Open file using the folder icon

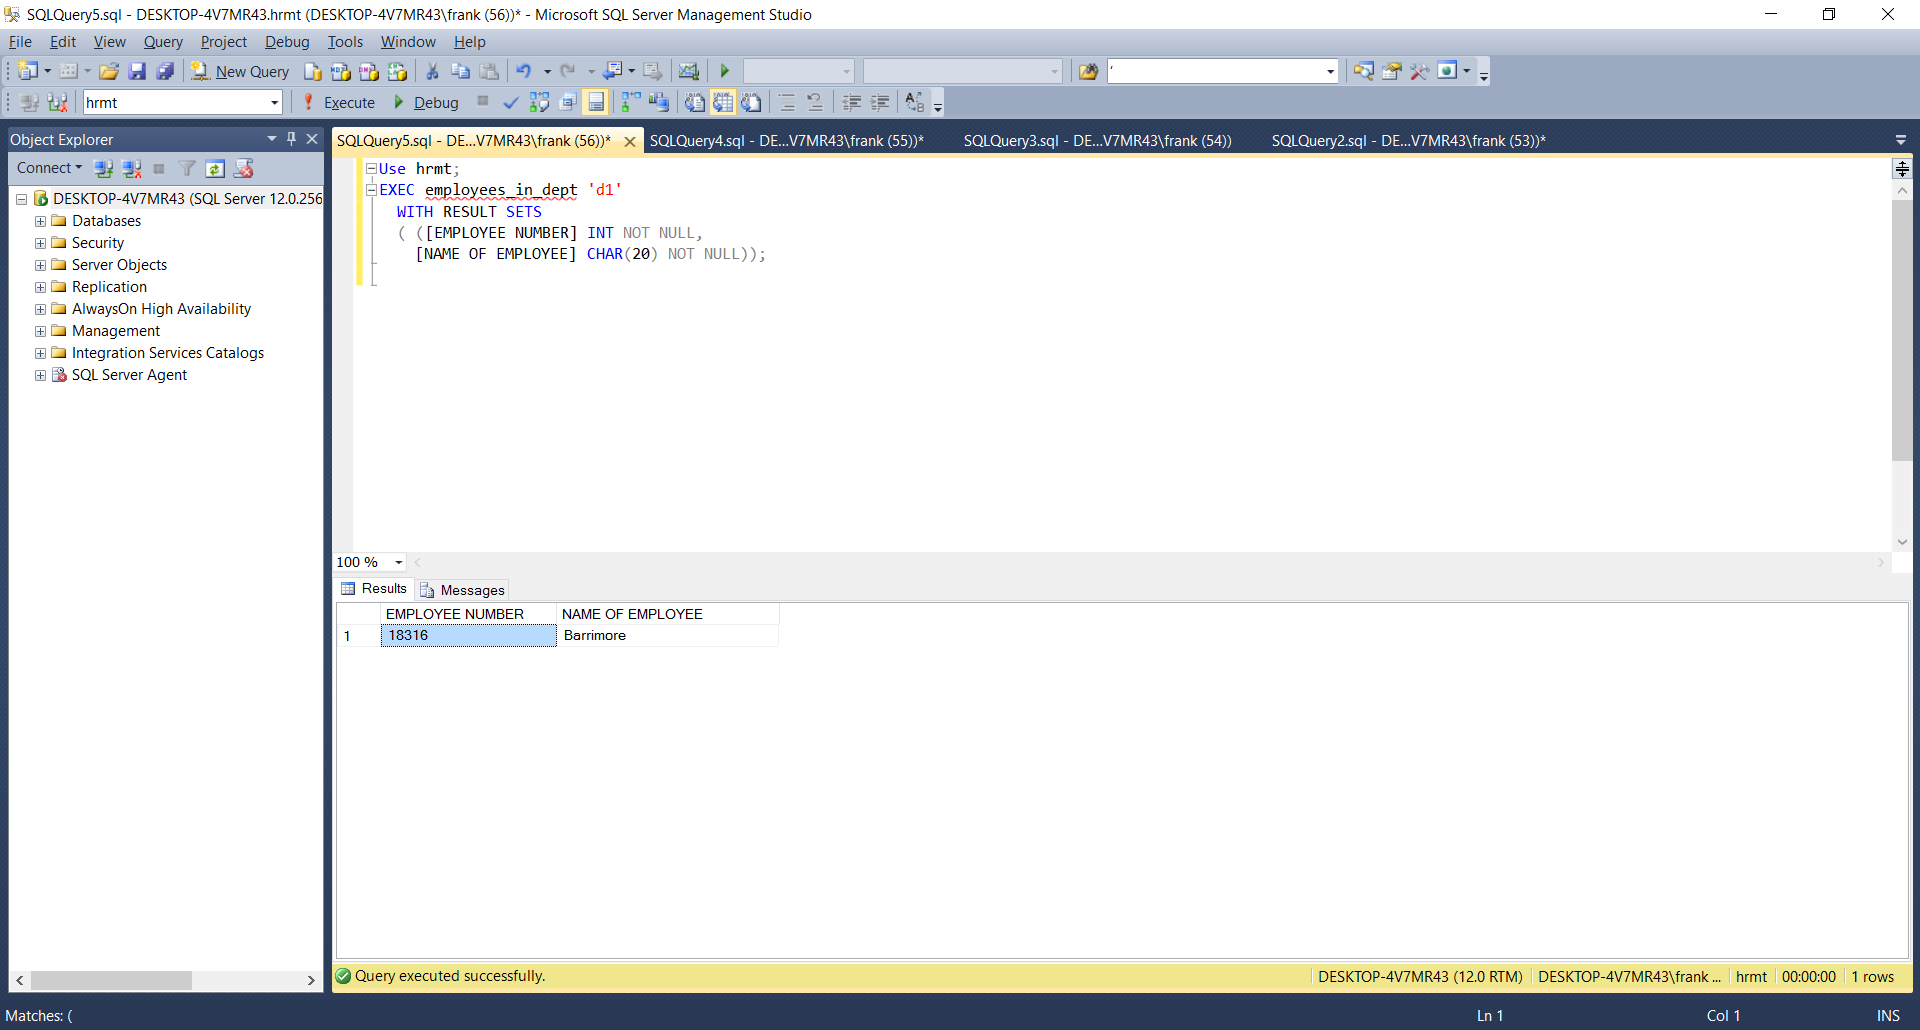click(x=109, y=71)
